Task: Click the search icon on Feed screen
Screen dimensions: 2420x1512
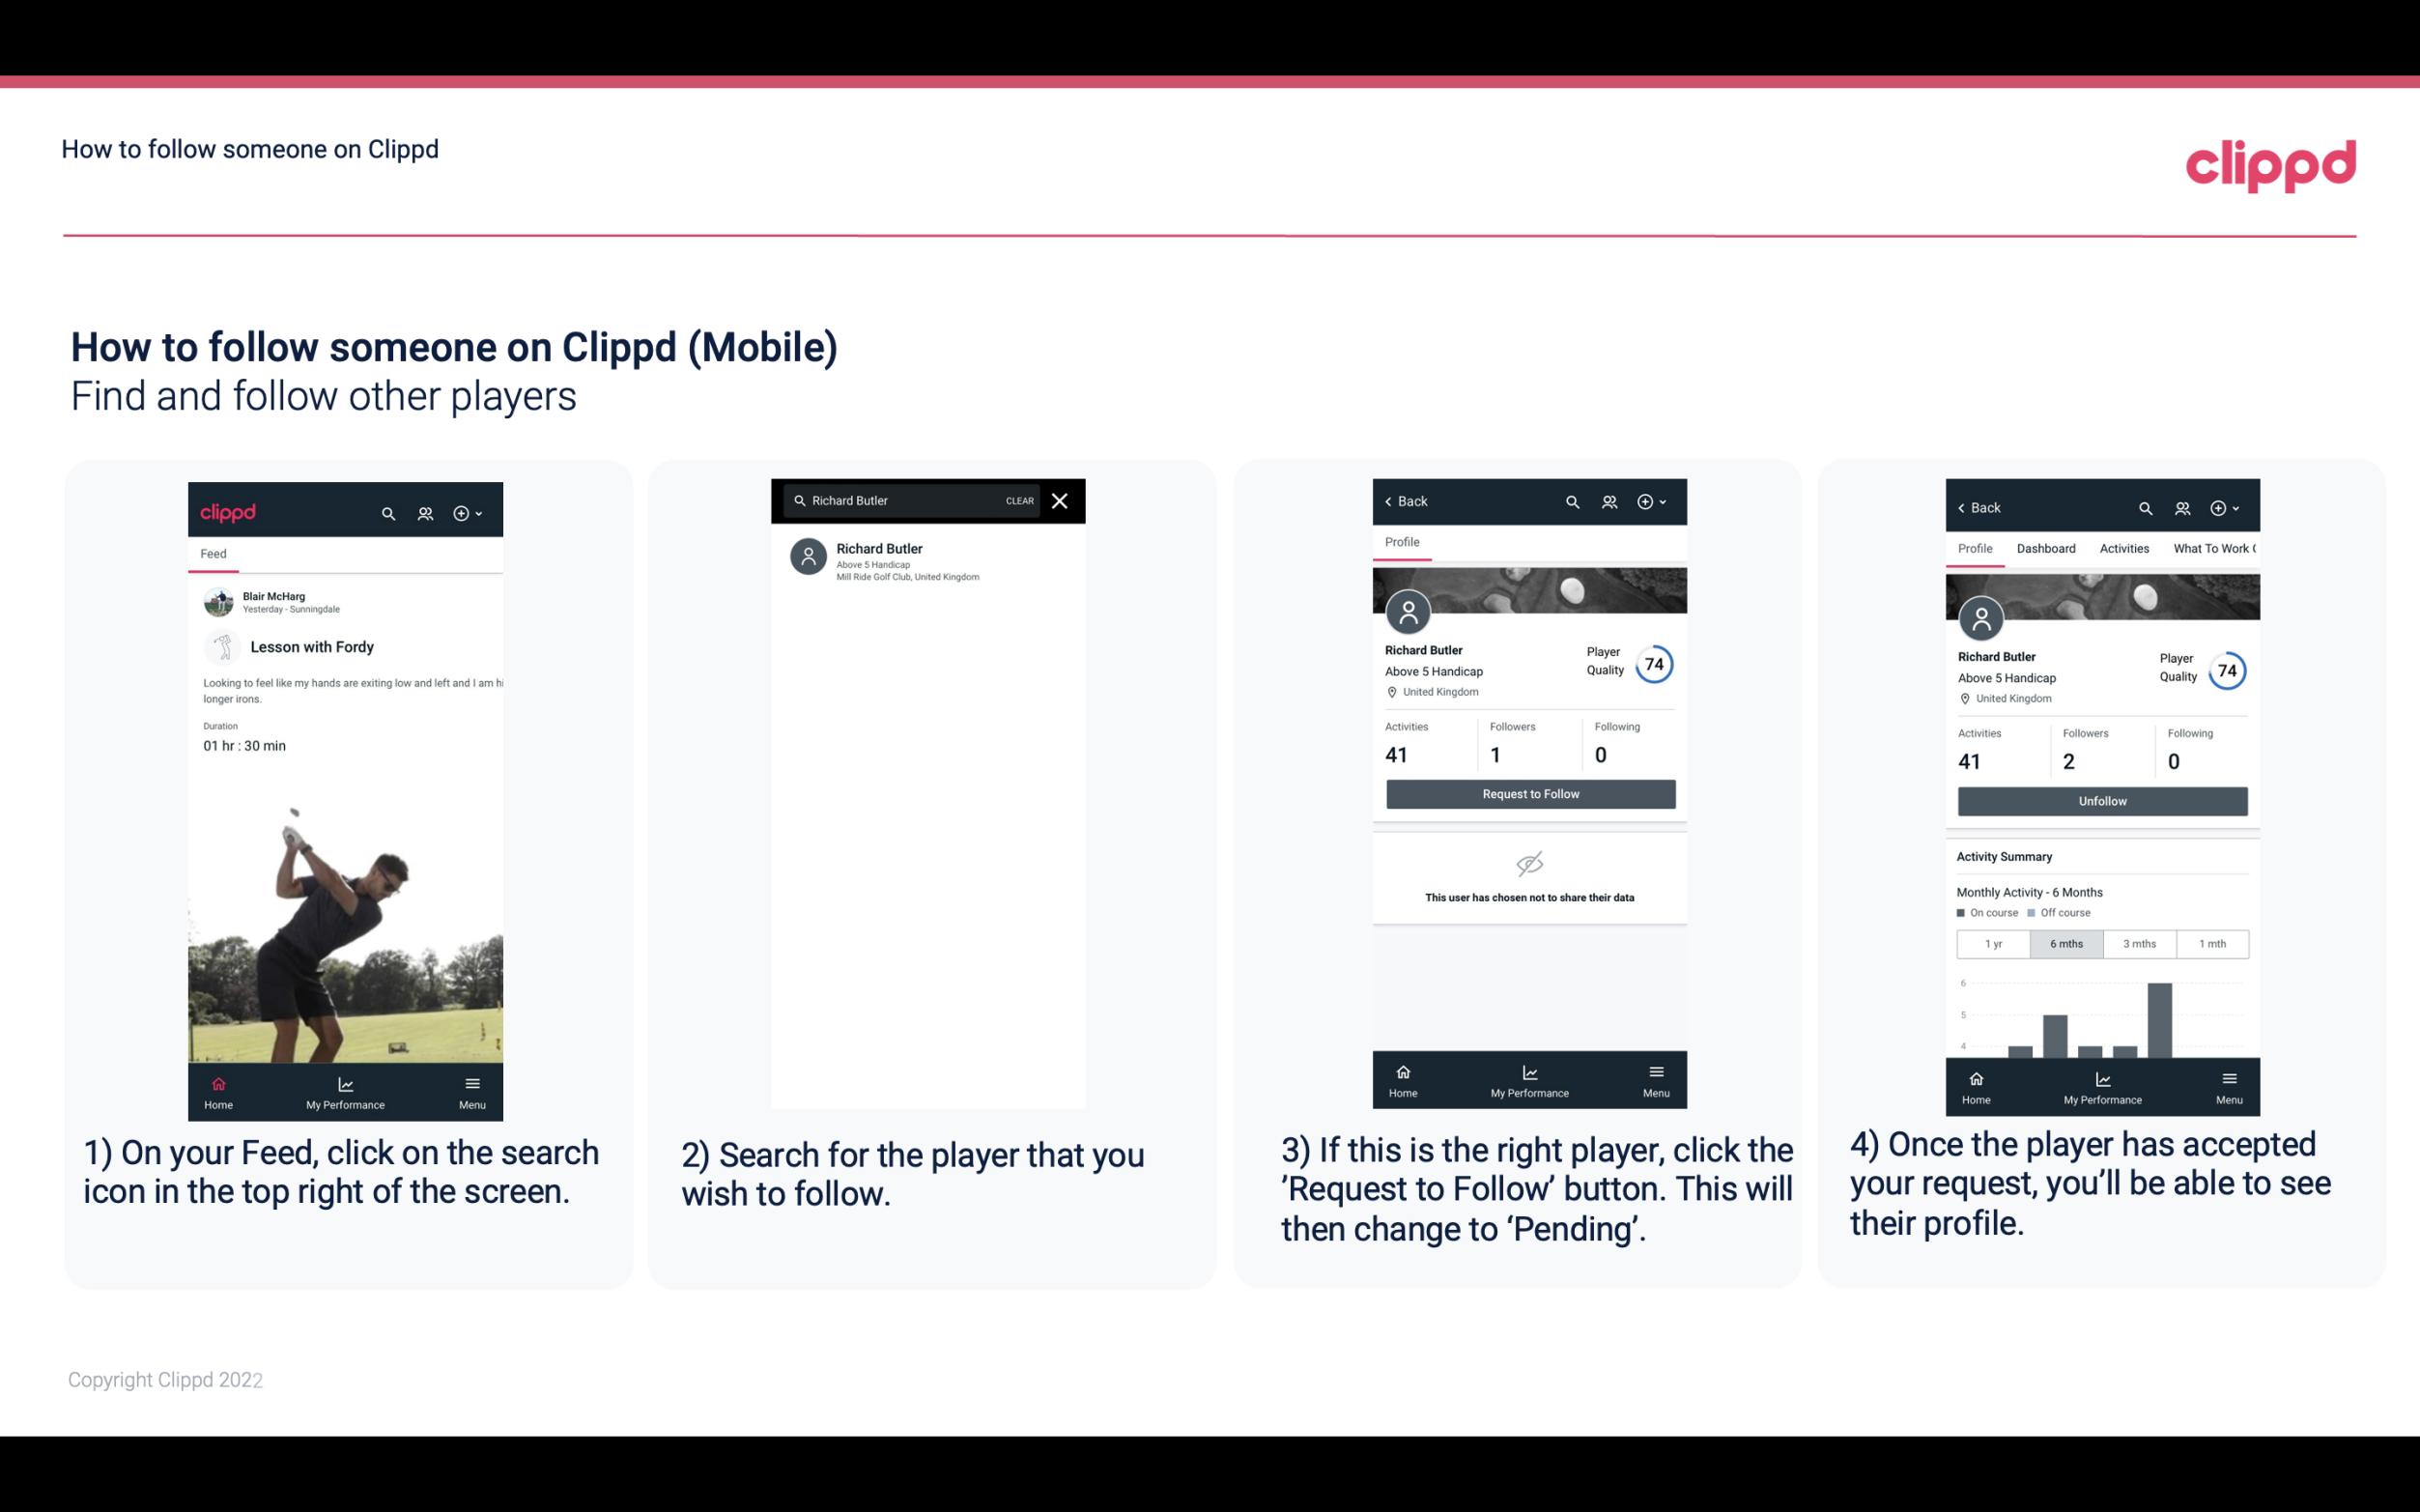Action: tap(388, 512)
